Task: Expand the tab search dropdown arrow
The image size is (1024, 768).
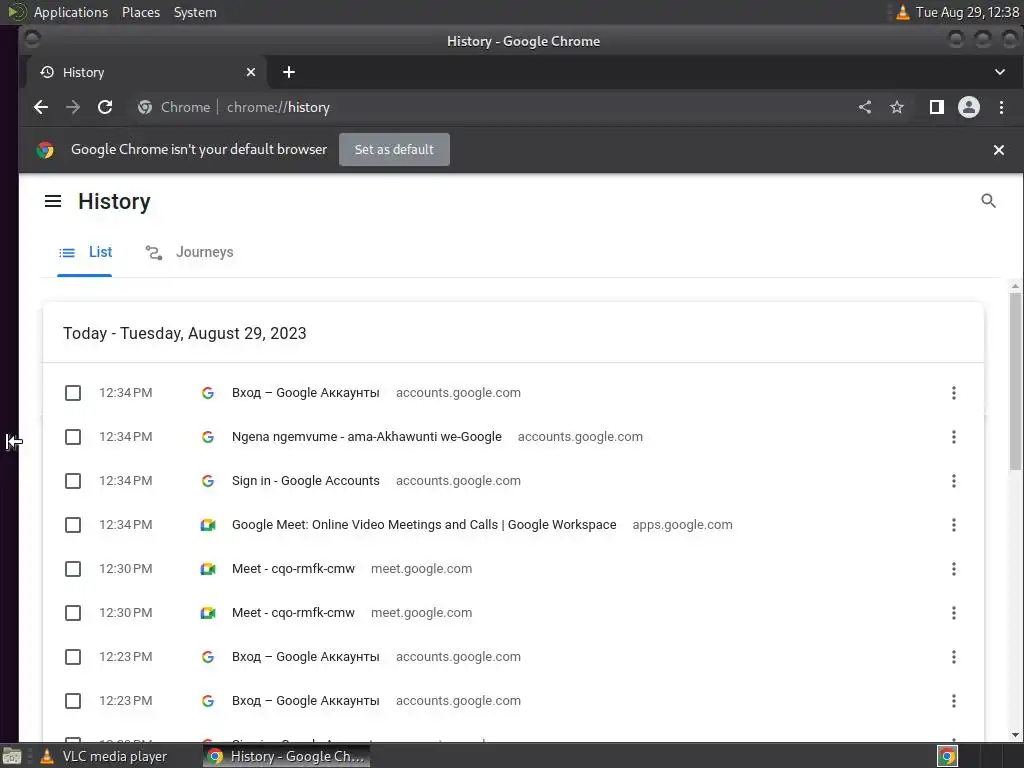Action: (x=1000, y=72)
